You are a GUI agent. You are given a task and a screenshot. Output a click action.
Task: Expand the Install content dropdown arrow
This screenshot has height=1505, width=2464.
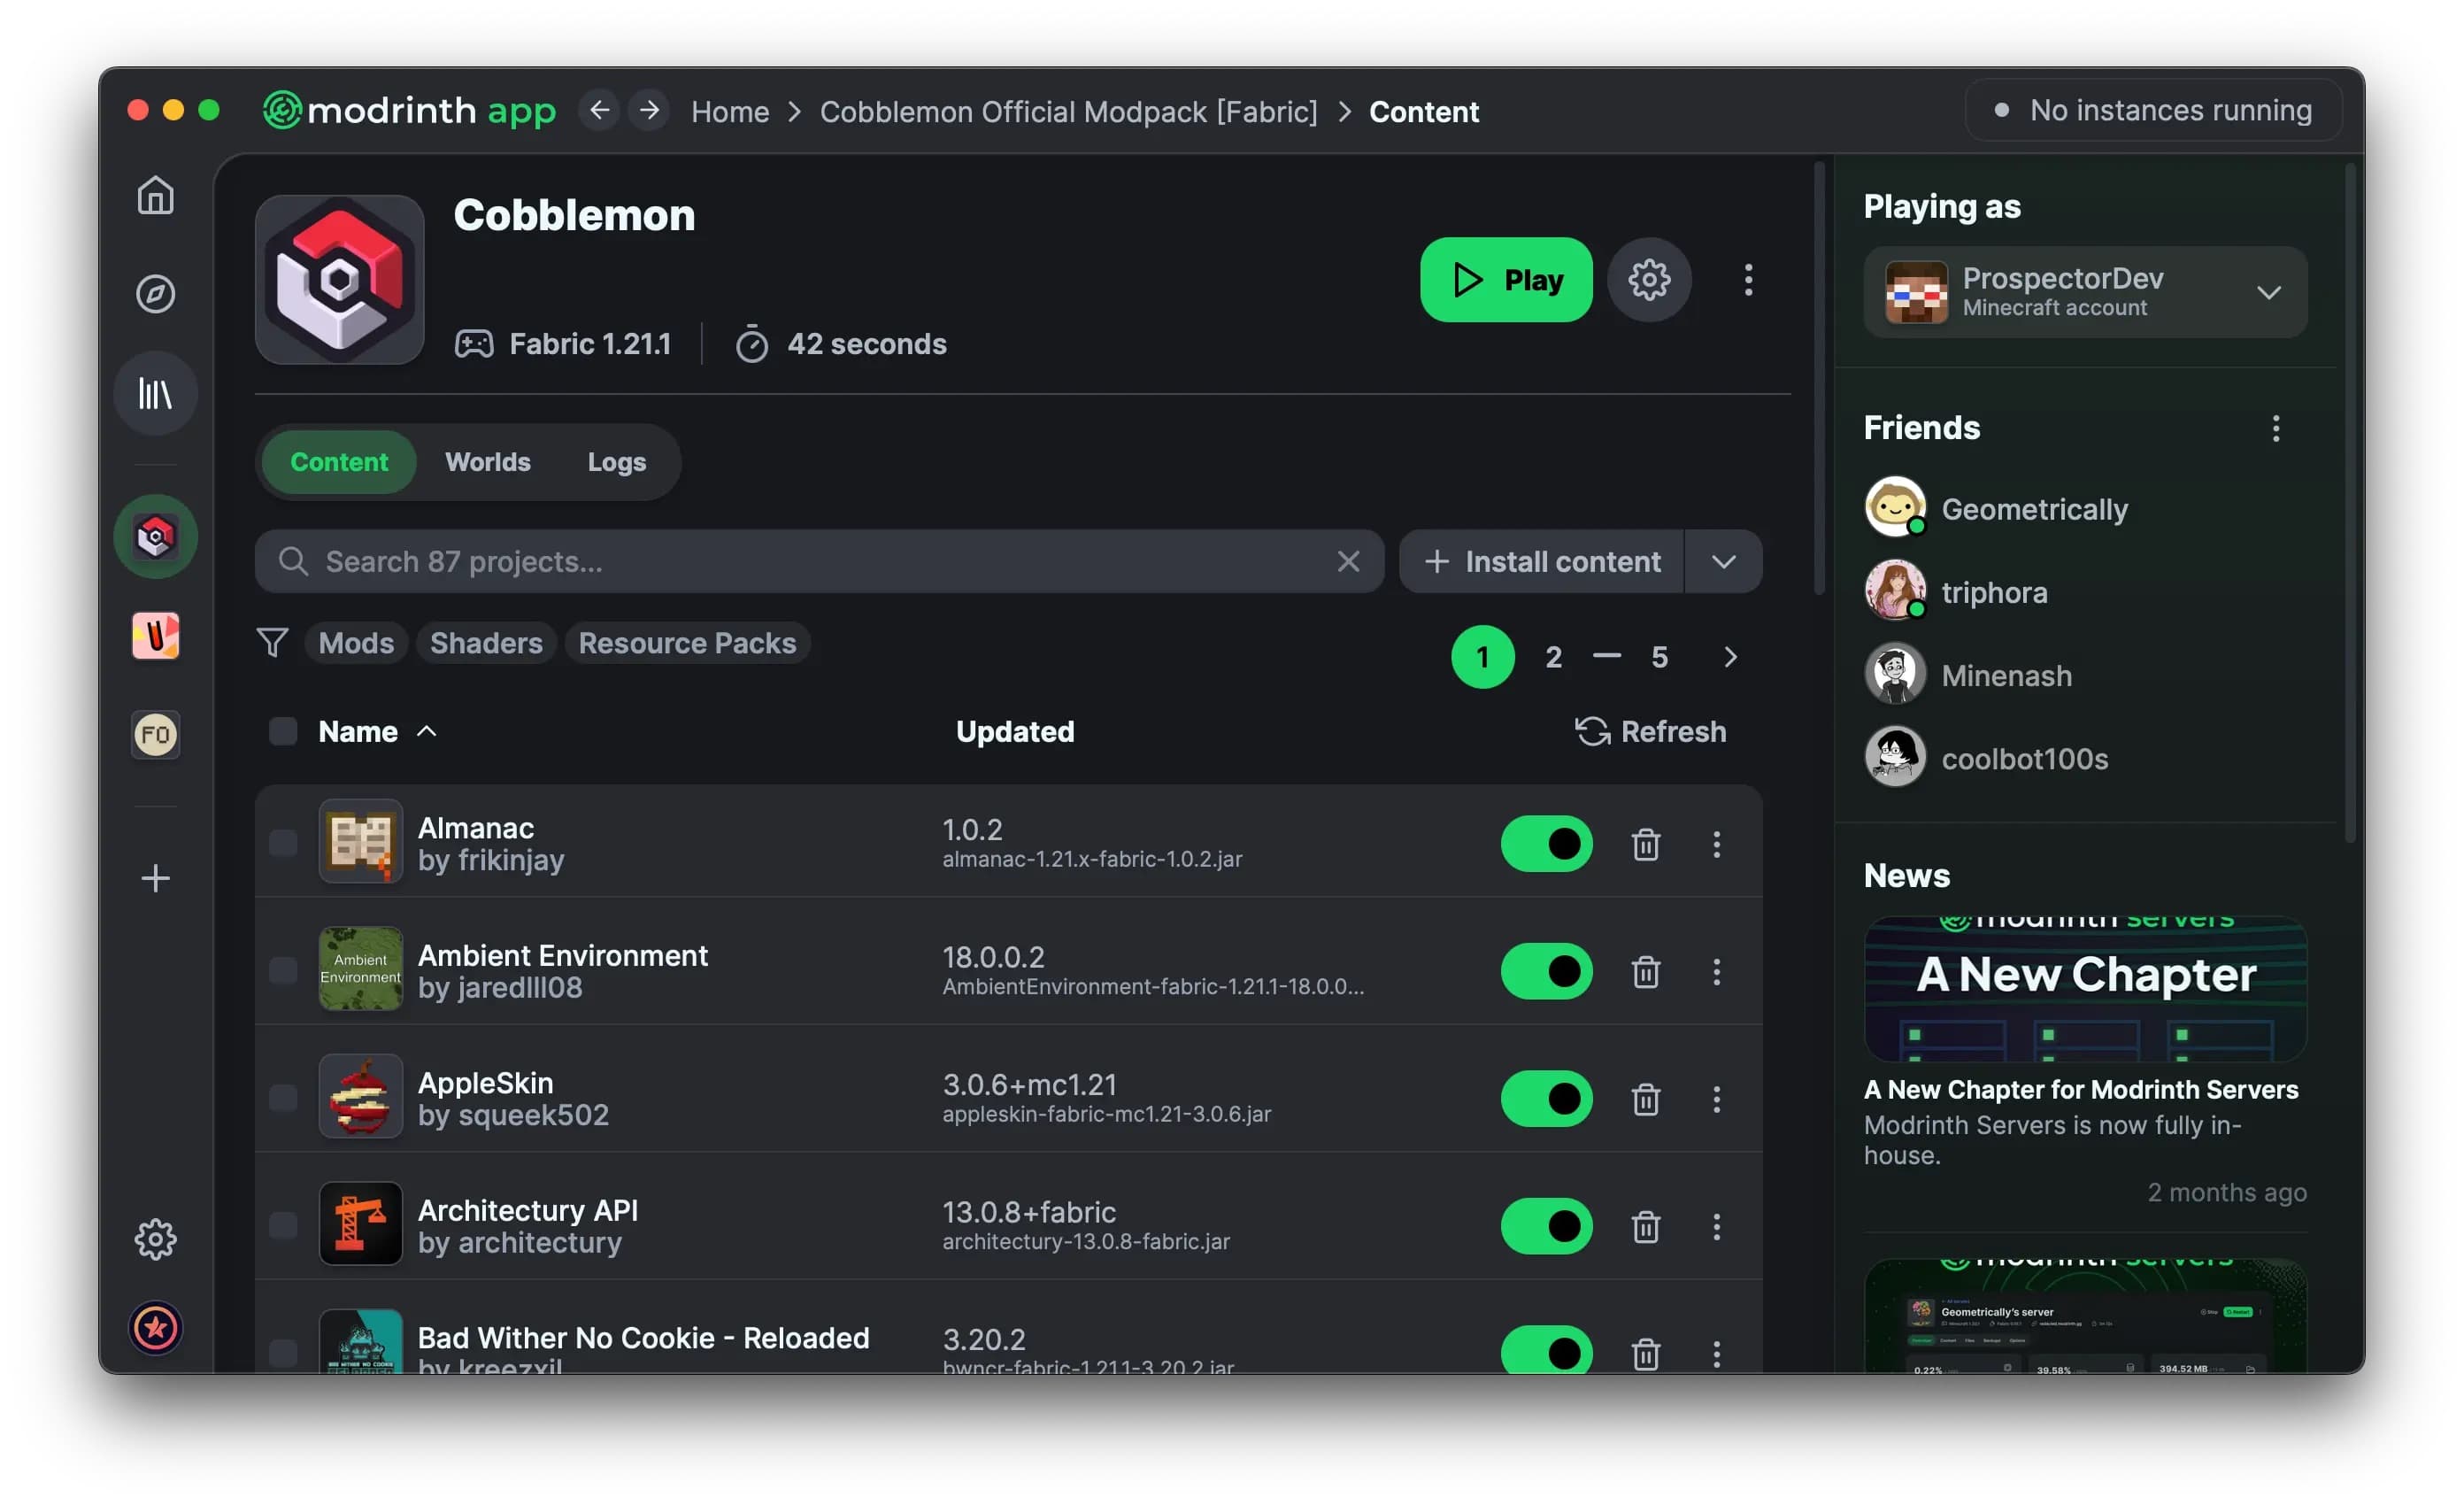[x=1724, y=562]
